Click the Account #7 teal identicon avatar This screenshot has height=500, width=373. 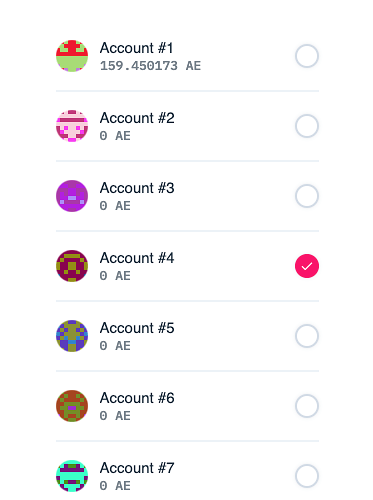(72, 476)
